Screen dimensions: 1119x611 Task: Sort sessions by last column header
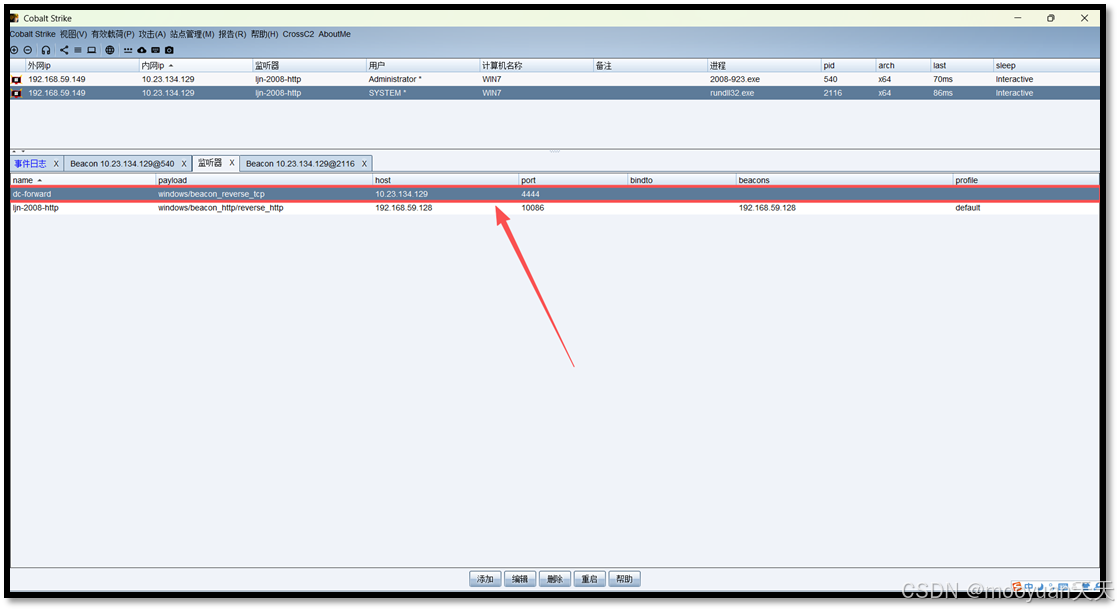pos(961,66)
